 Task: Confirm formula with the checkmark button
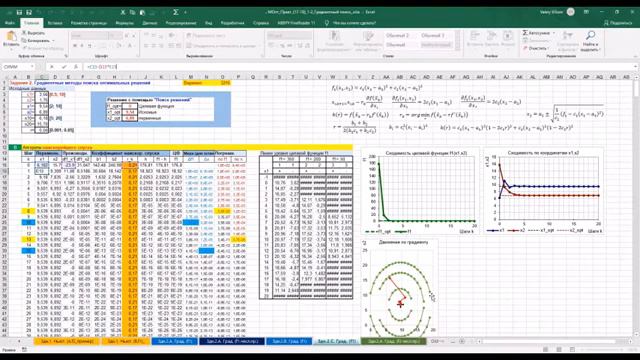click(x=64, y=67)
